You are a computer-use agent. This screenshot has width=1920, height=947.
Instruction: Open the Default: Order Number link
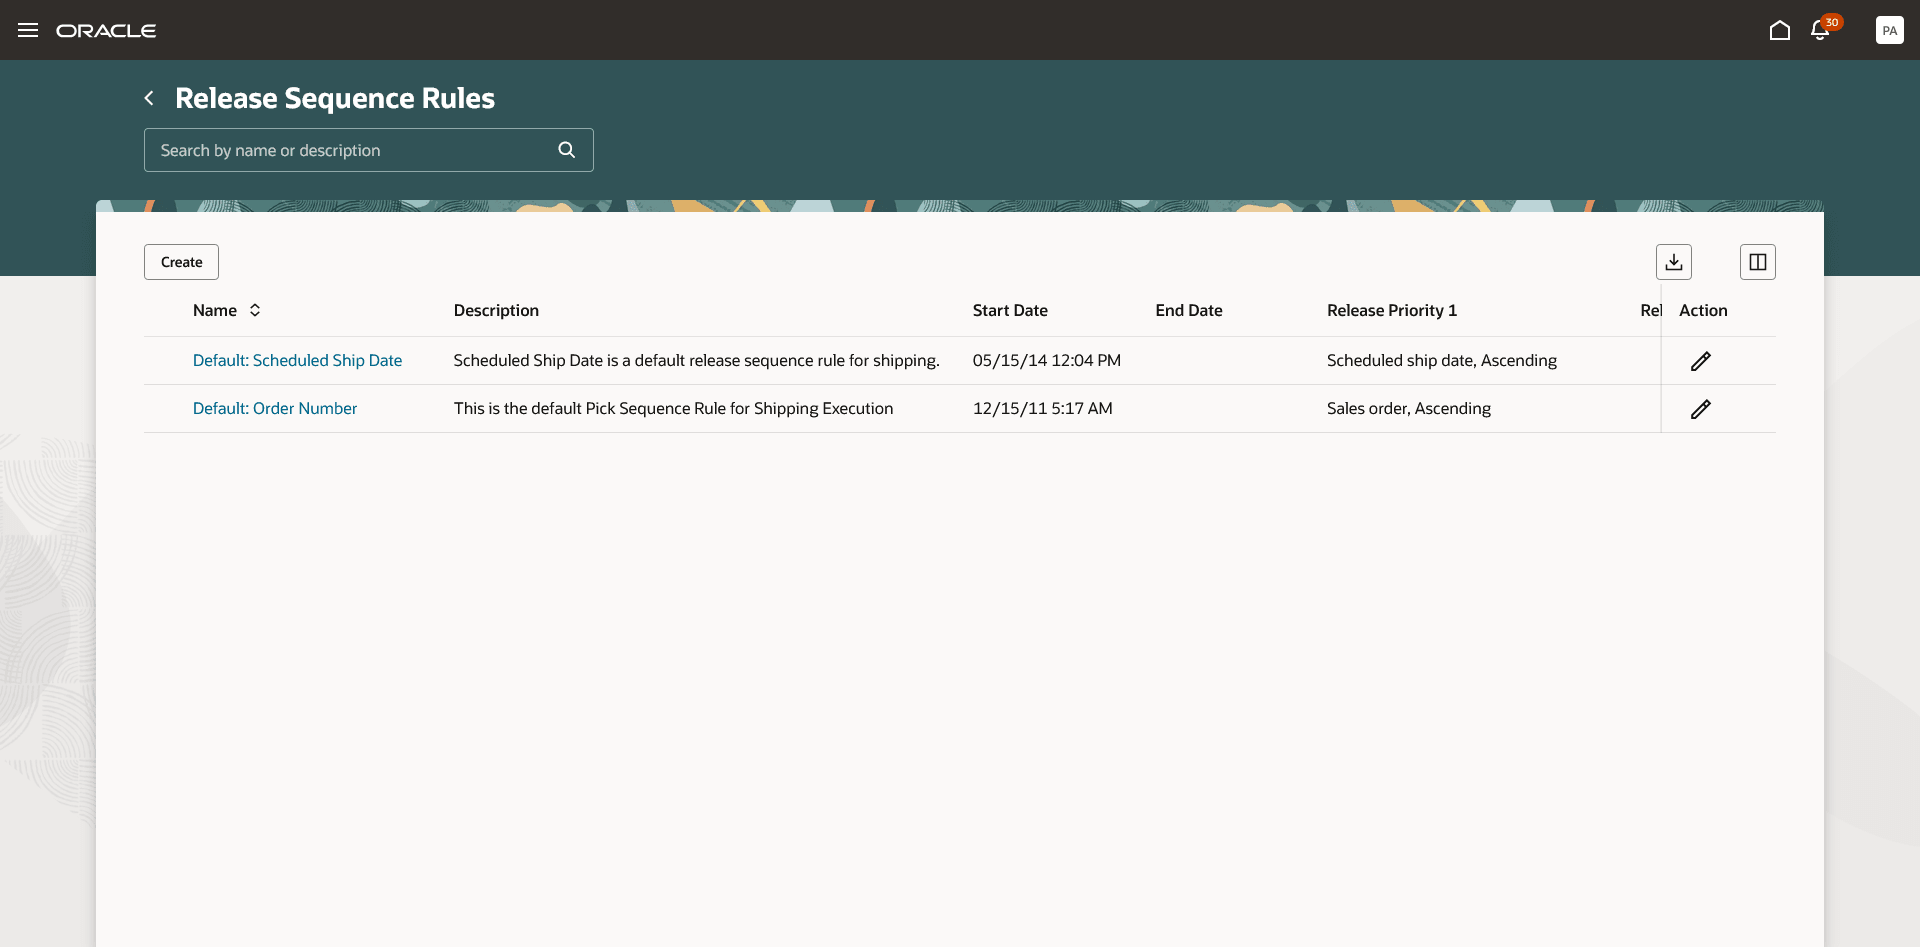pyautogui.click(x=275, y=408)
